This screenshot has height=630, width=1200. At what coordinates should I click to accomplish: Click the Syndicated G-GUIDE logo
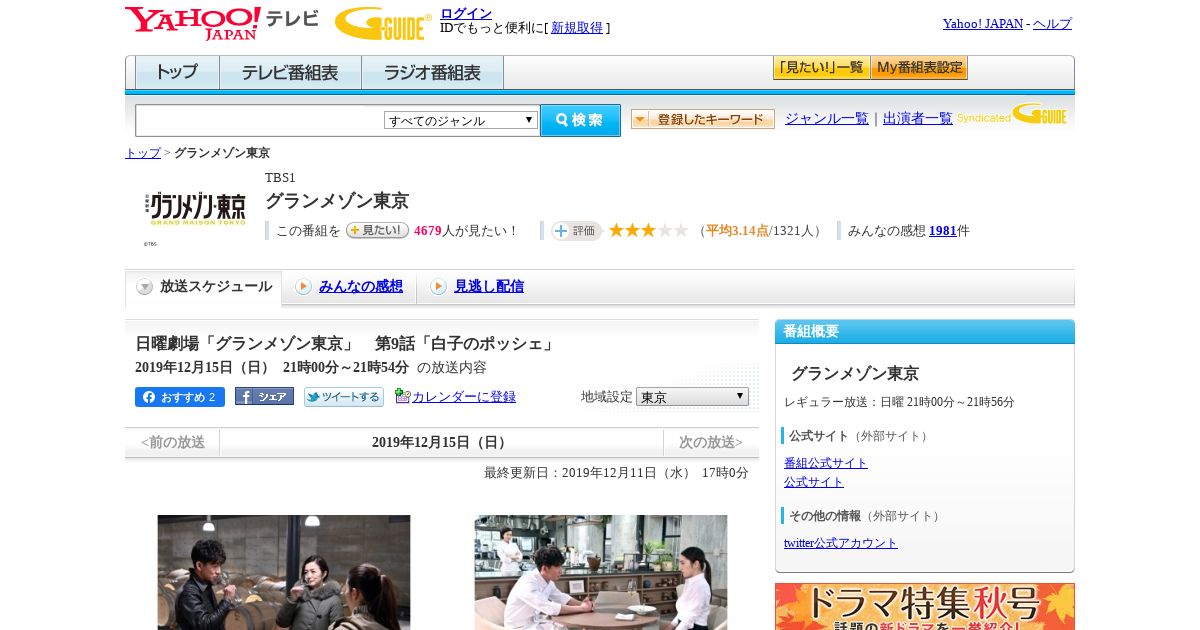click(x=1012, y=114)
